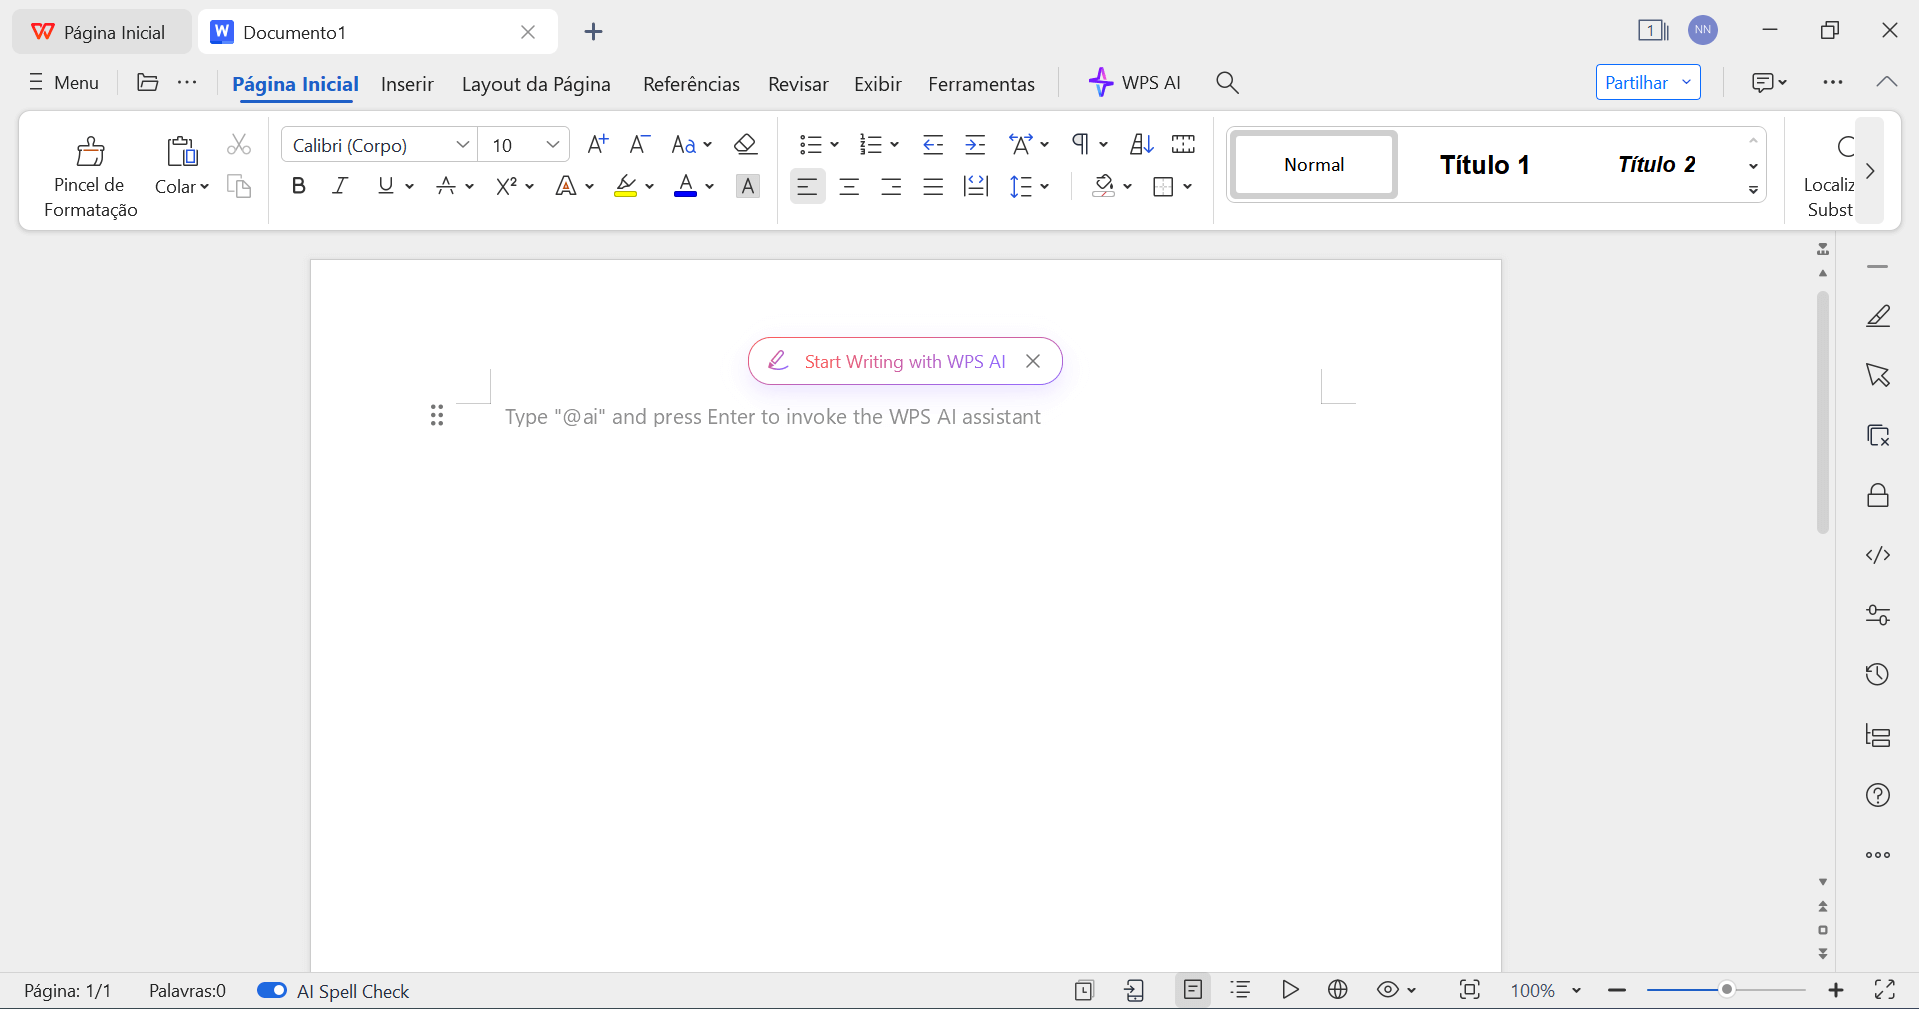Viewport: 1919px width, 1009px height.
Task: Collapse the ribbon with the chevron
Action: tap(1887, 82)
